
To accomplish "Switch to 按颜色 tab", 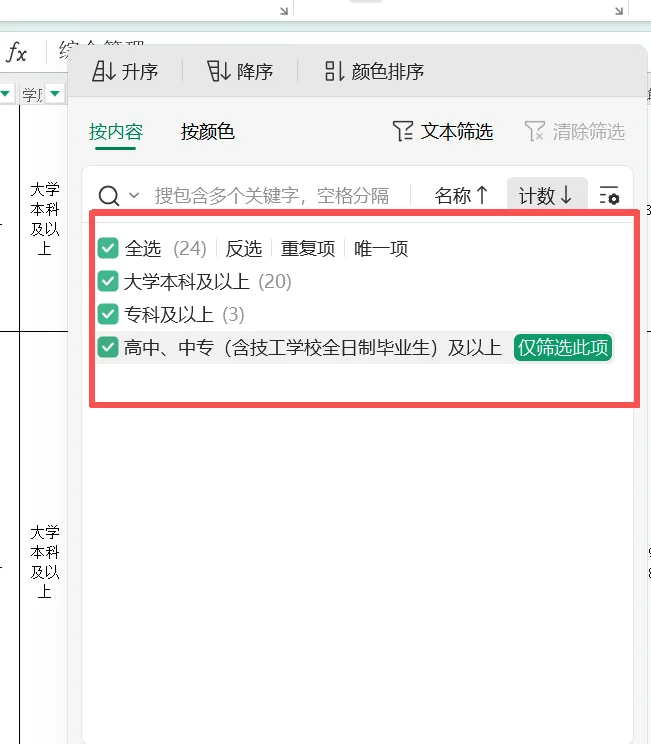I will pyautogui.click(x=207, y=132).
